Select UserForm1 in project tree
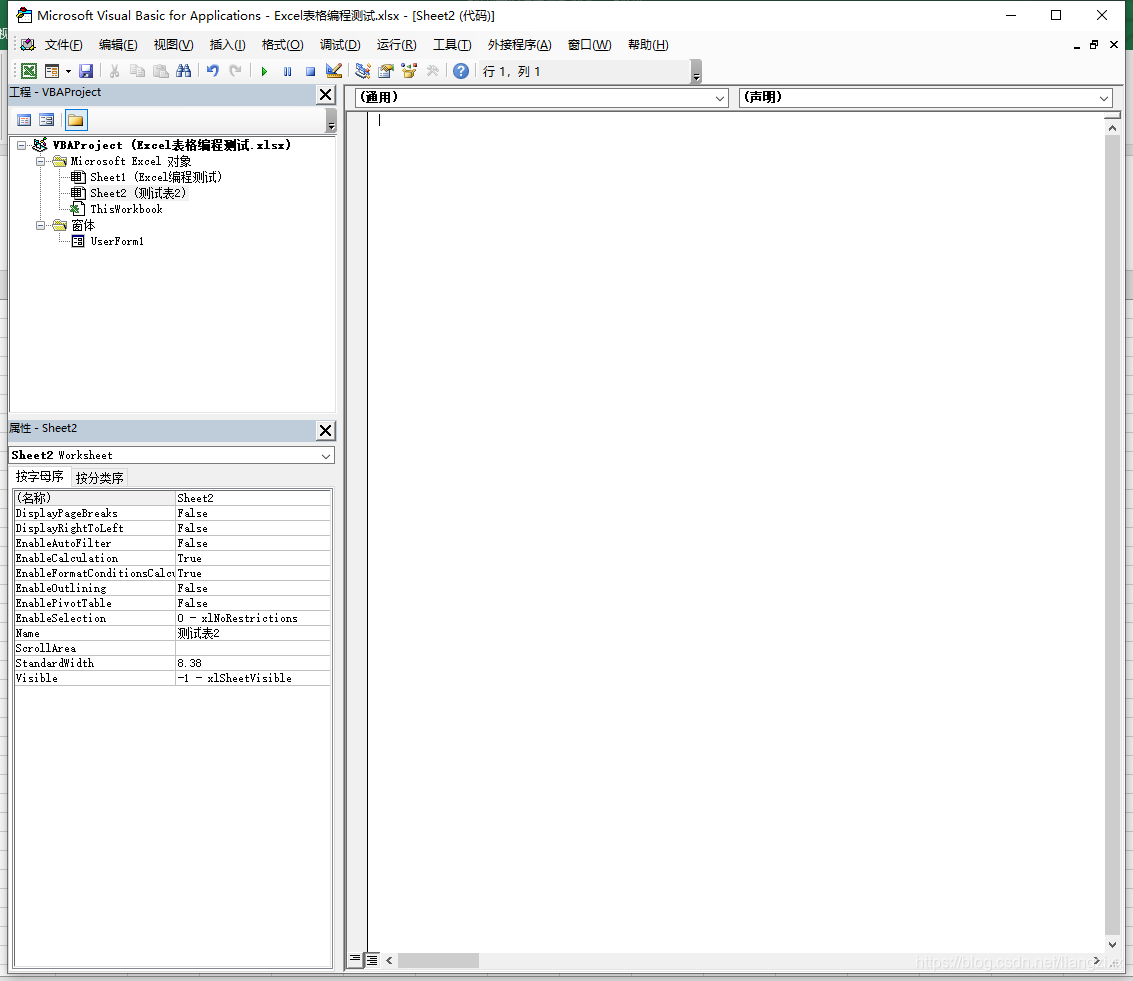The height and width of the screenshot is (981, 1133). [116, 241]
